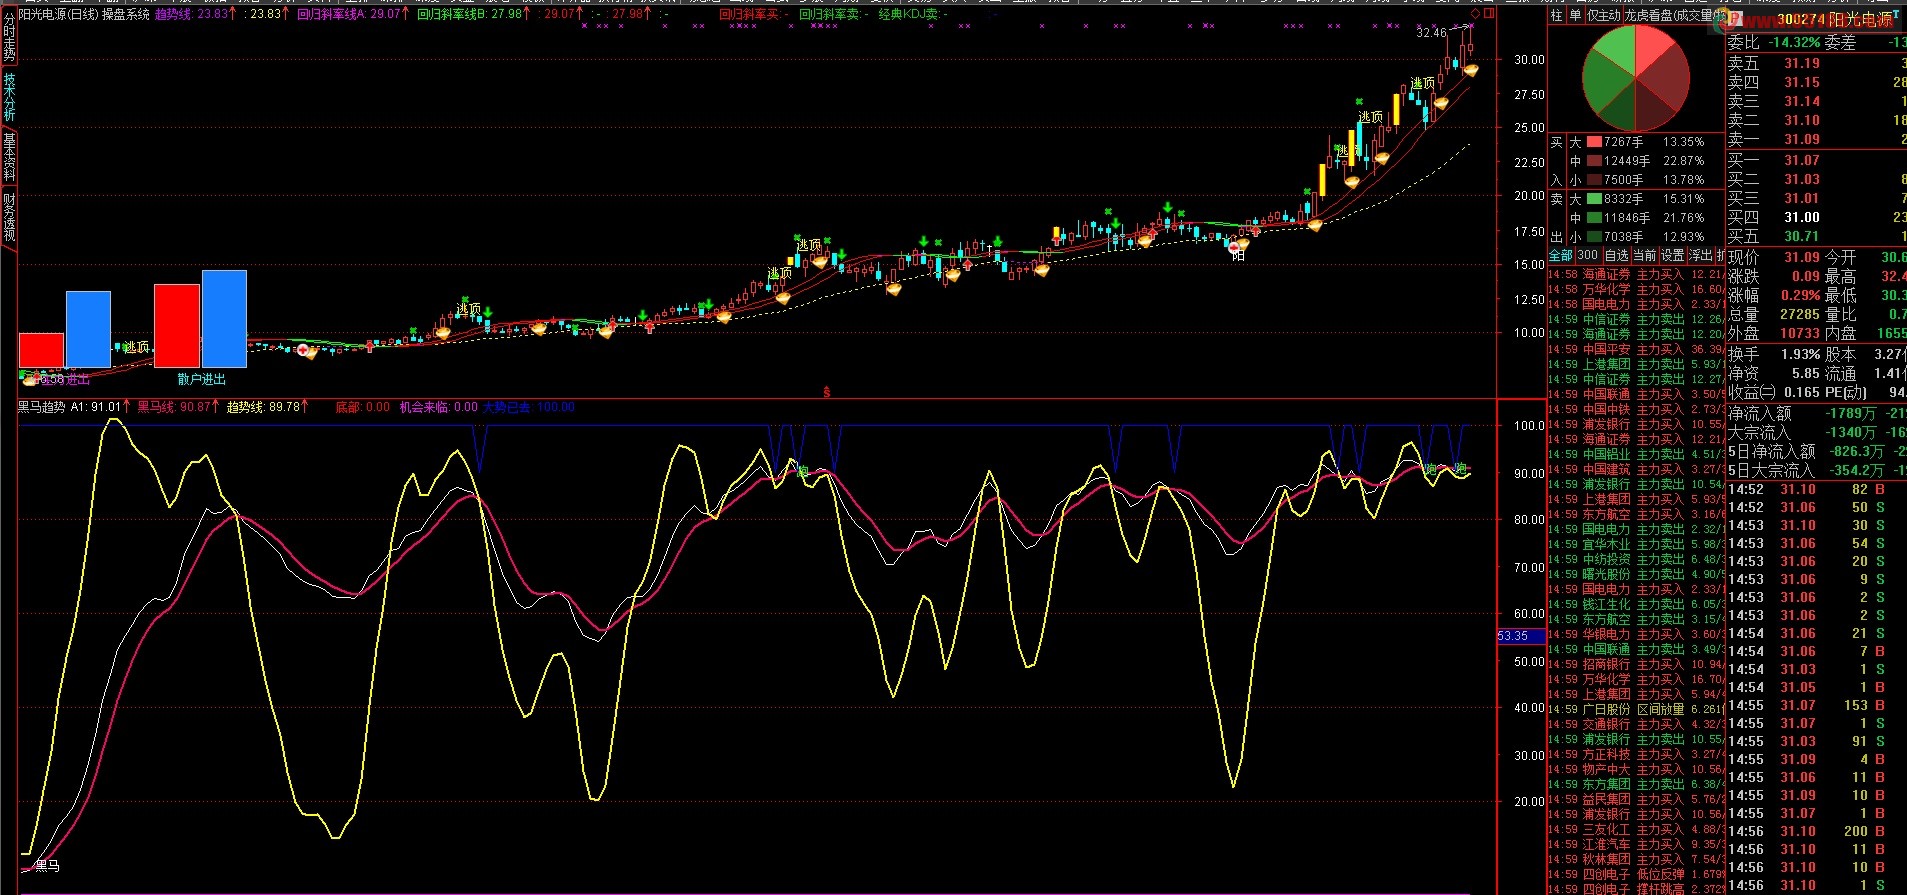This screenshot has height=895, width=1907.
Task: Click the medium buy 12449手 color swatch
Action: click(1594, 161)
